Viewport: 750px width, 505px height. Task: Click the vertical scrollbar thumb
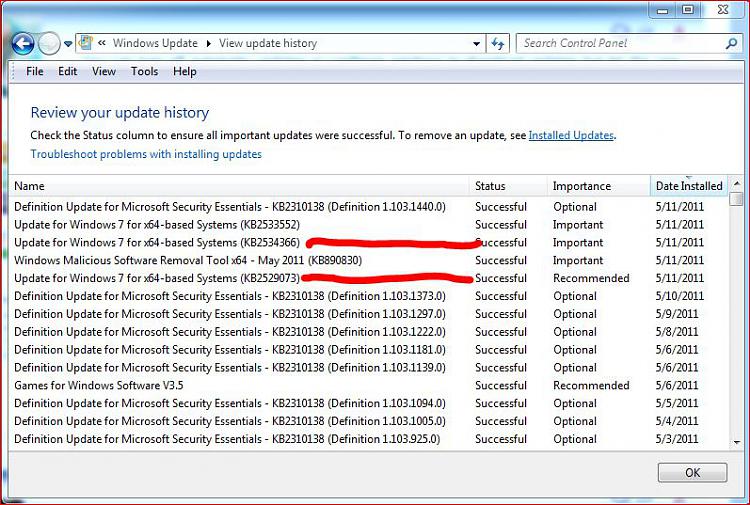(737, 198)
